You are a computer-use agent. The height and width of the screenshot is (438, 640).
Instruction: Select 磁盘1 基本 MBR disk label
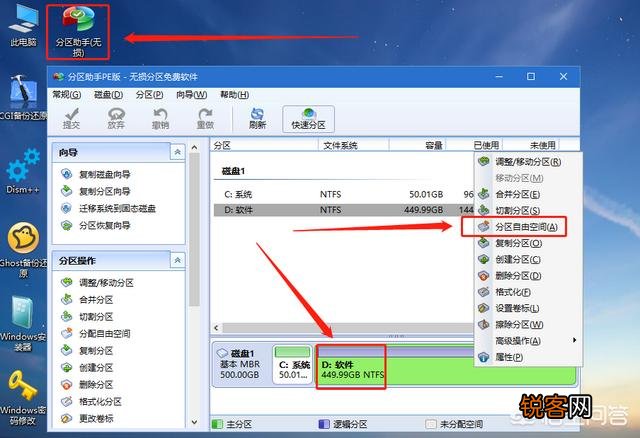[x=240, y=364]
